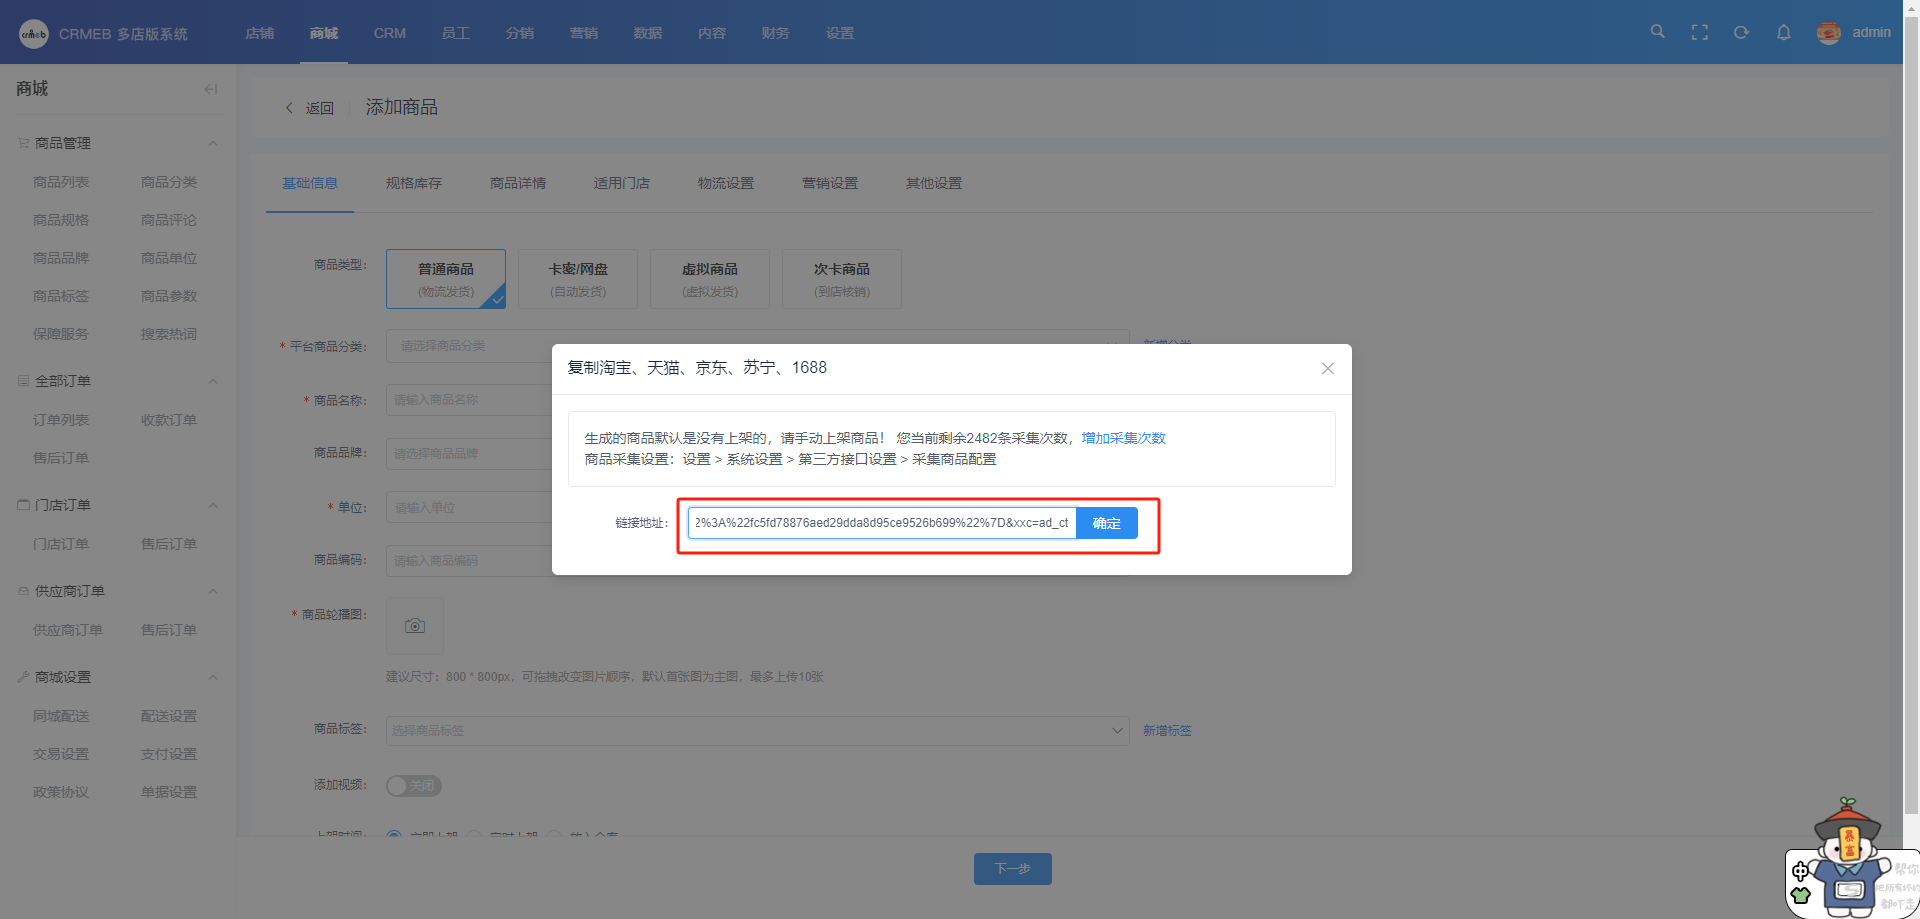The height and width of the screenshot is (919, 1920).
Task: Toggle the add video switch
Action: [413, 786]
